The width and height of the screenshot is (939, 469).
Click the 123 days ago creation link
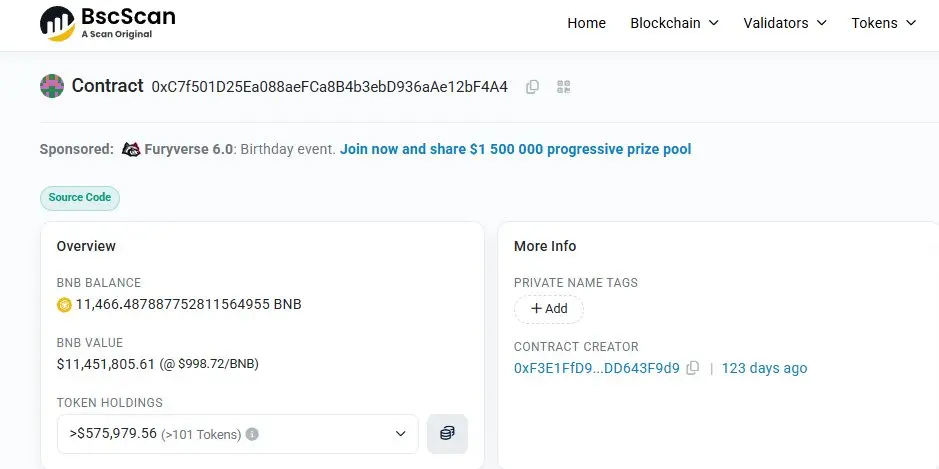coord(764,368)
